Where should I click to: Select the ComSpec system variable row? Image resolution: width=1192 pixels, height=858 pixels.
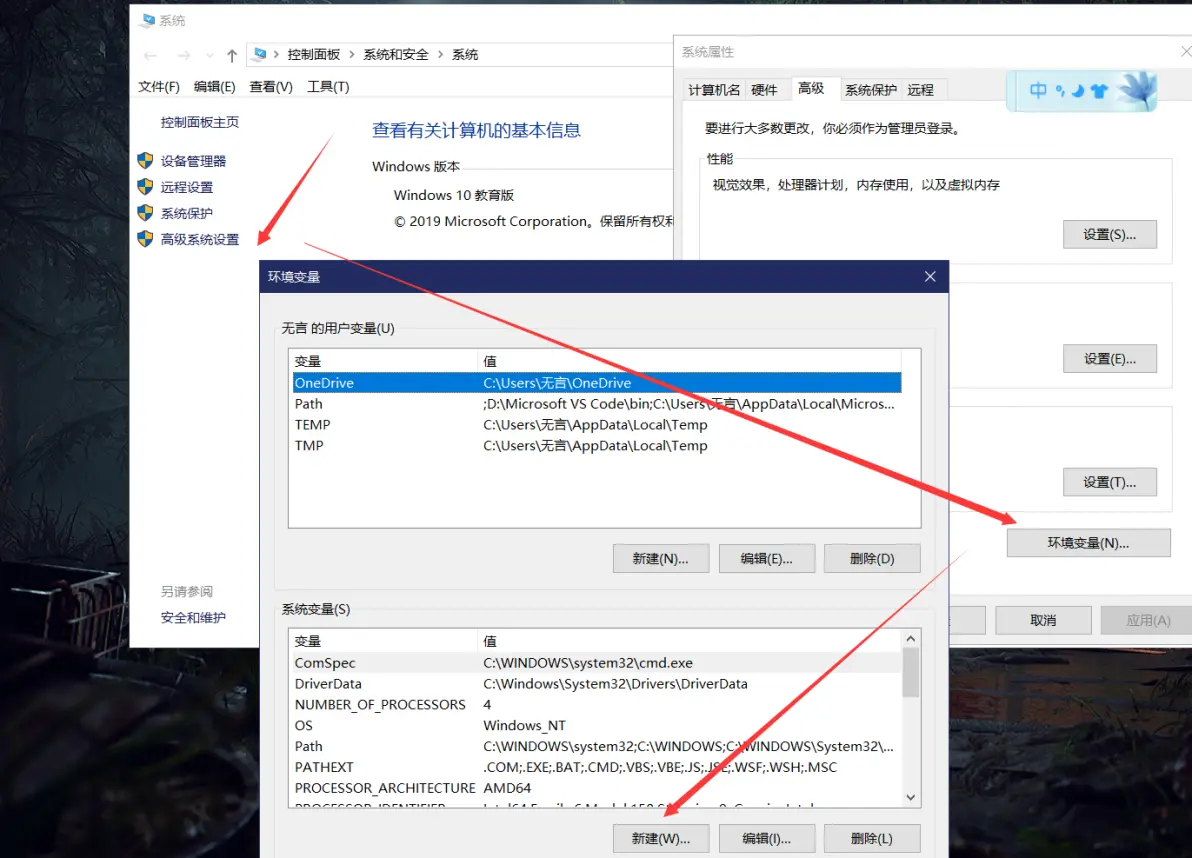pyautogui.click(x=597, y=663)
